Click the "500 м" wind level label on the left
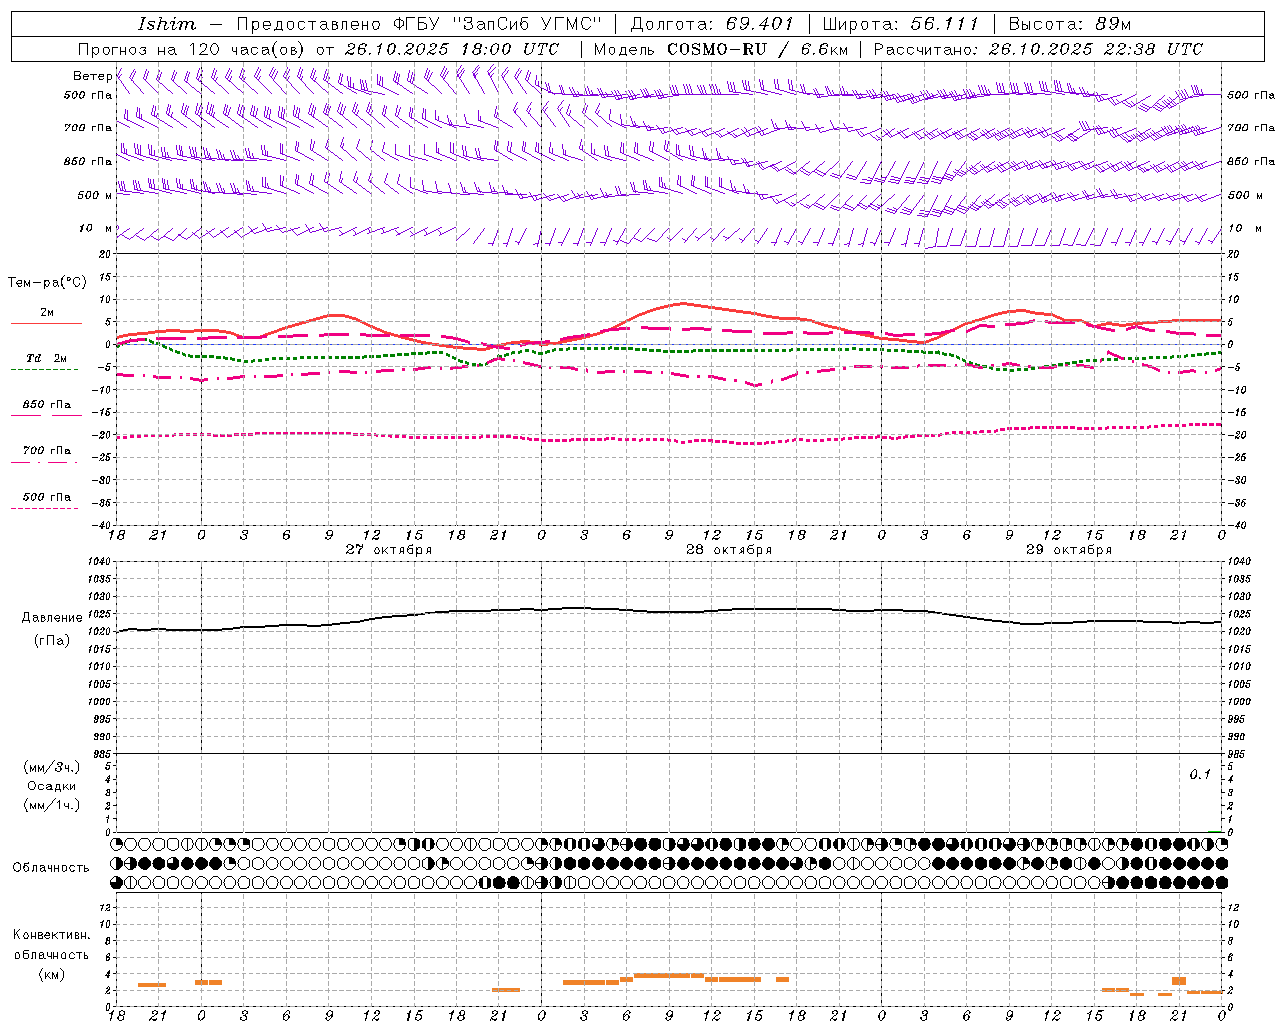This screenshot has width=1280, height=1024. 96,195
